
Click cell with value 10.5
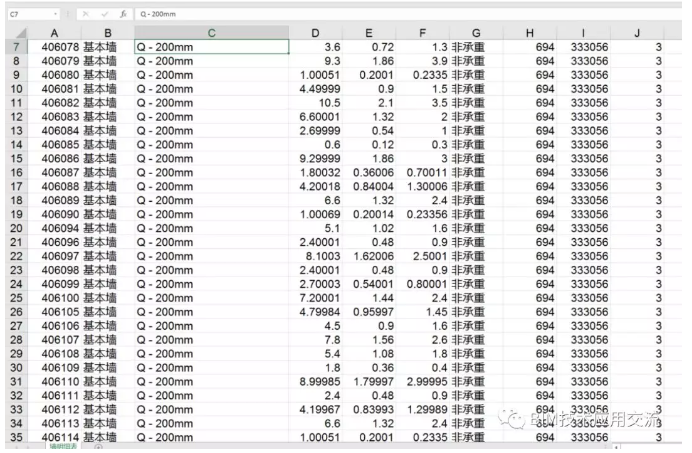[x=315, y=103]
